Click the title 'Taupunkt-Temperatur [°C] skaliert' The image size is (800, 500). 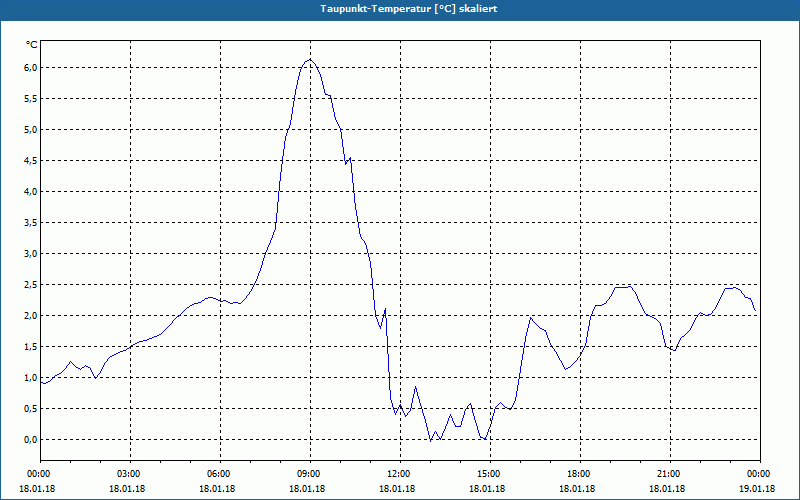tap(409, 9)
